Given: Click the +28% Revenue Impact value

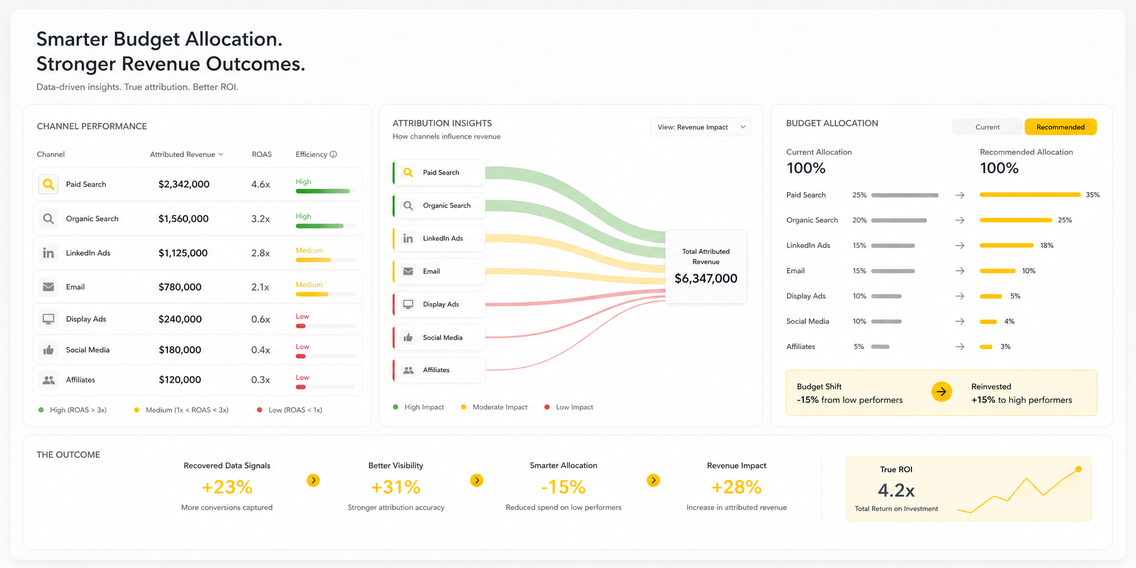Looking at the screenshot, I should [x=736, y=487].
